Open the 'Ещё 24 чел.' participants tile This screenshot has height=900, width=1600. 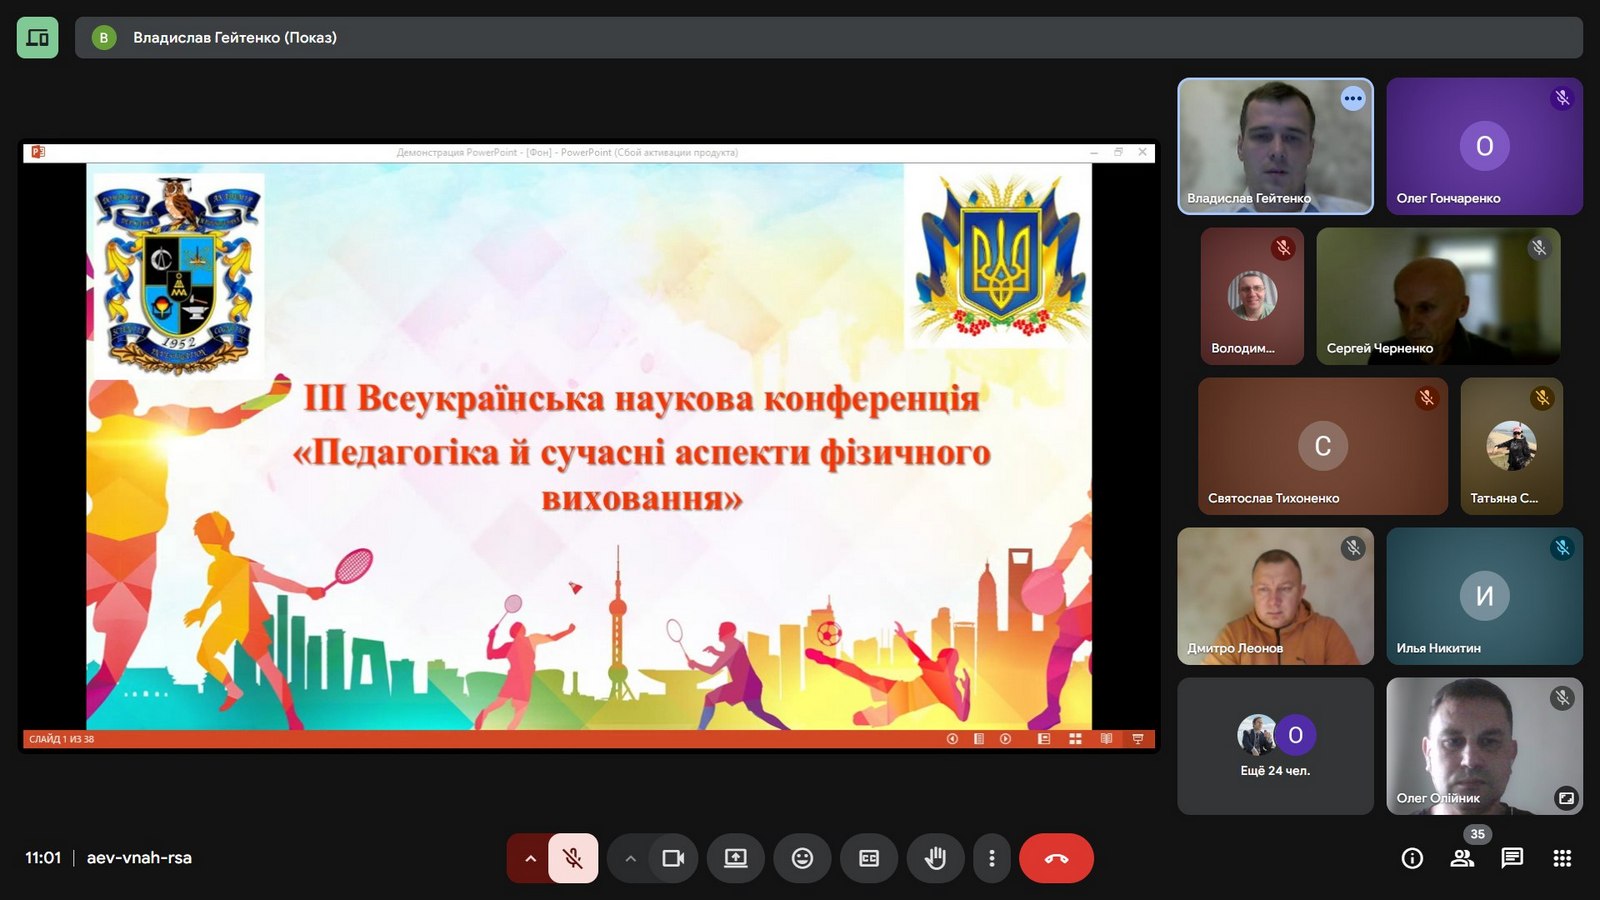pos(1275,746)
